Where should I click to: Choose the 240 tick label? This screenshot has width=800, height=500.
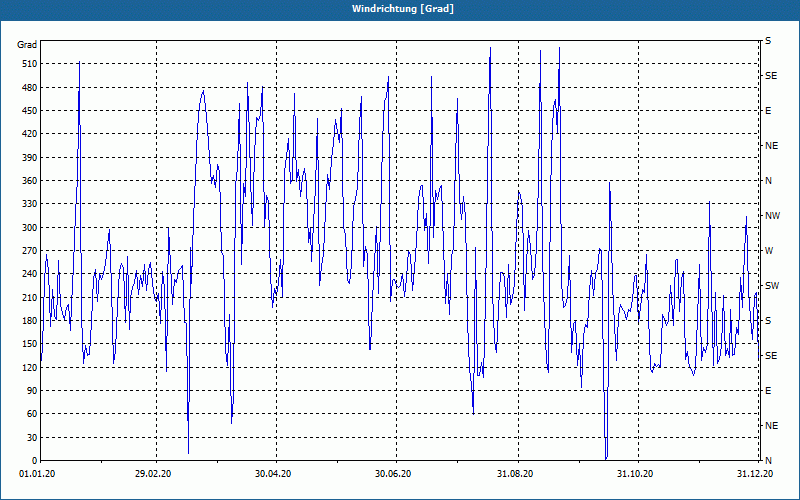pyautogui.click(x=30, y=274)
